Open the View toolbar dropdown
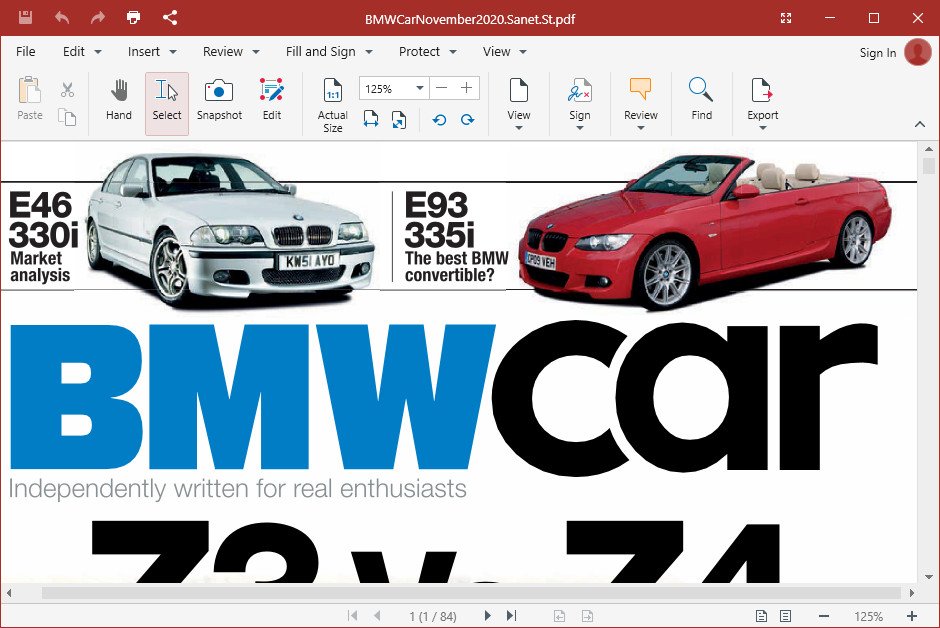 (519, 104)
